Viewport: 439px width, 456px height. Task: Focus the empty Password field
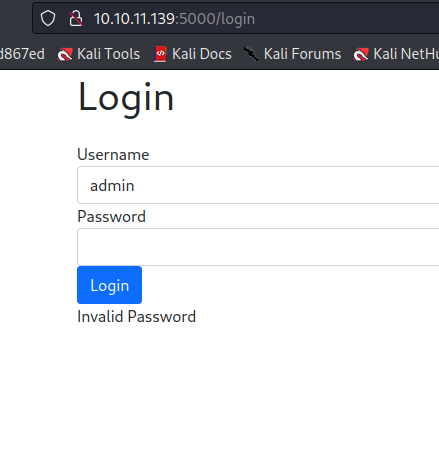pyautogui.click(x=258, y=247)
